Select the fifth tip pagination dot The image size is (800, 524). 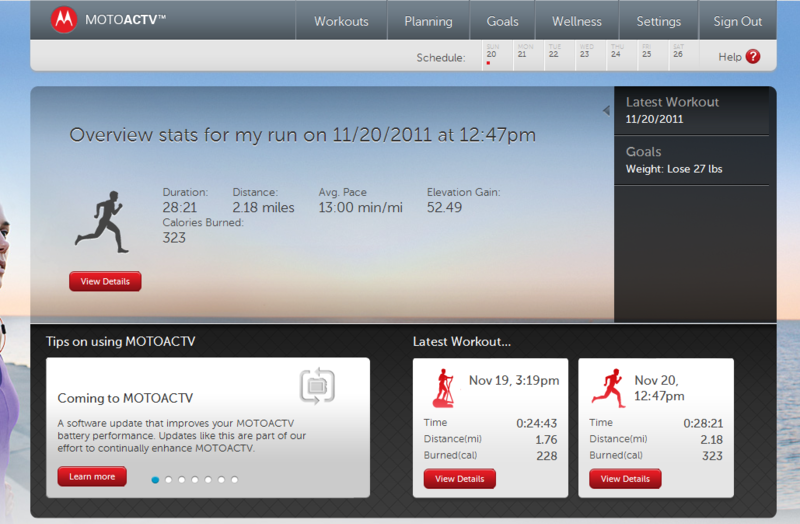pyautogui.click(x=208, y=480)
